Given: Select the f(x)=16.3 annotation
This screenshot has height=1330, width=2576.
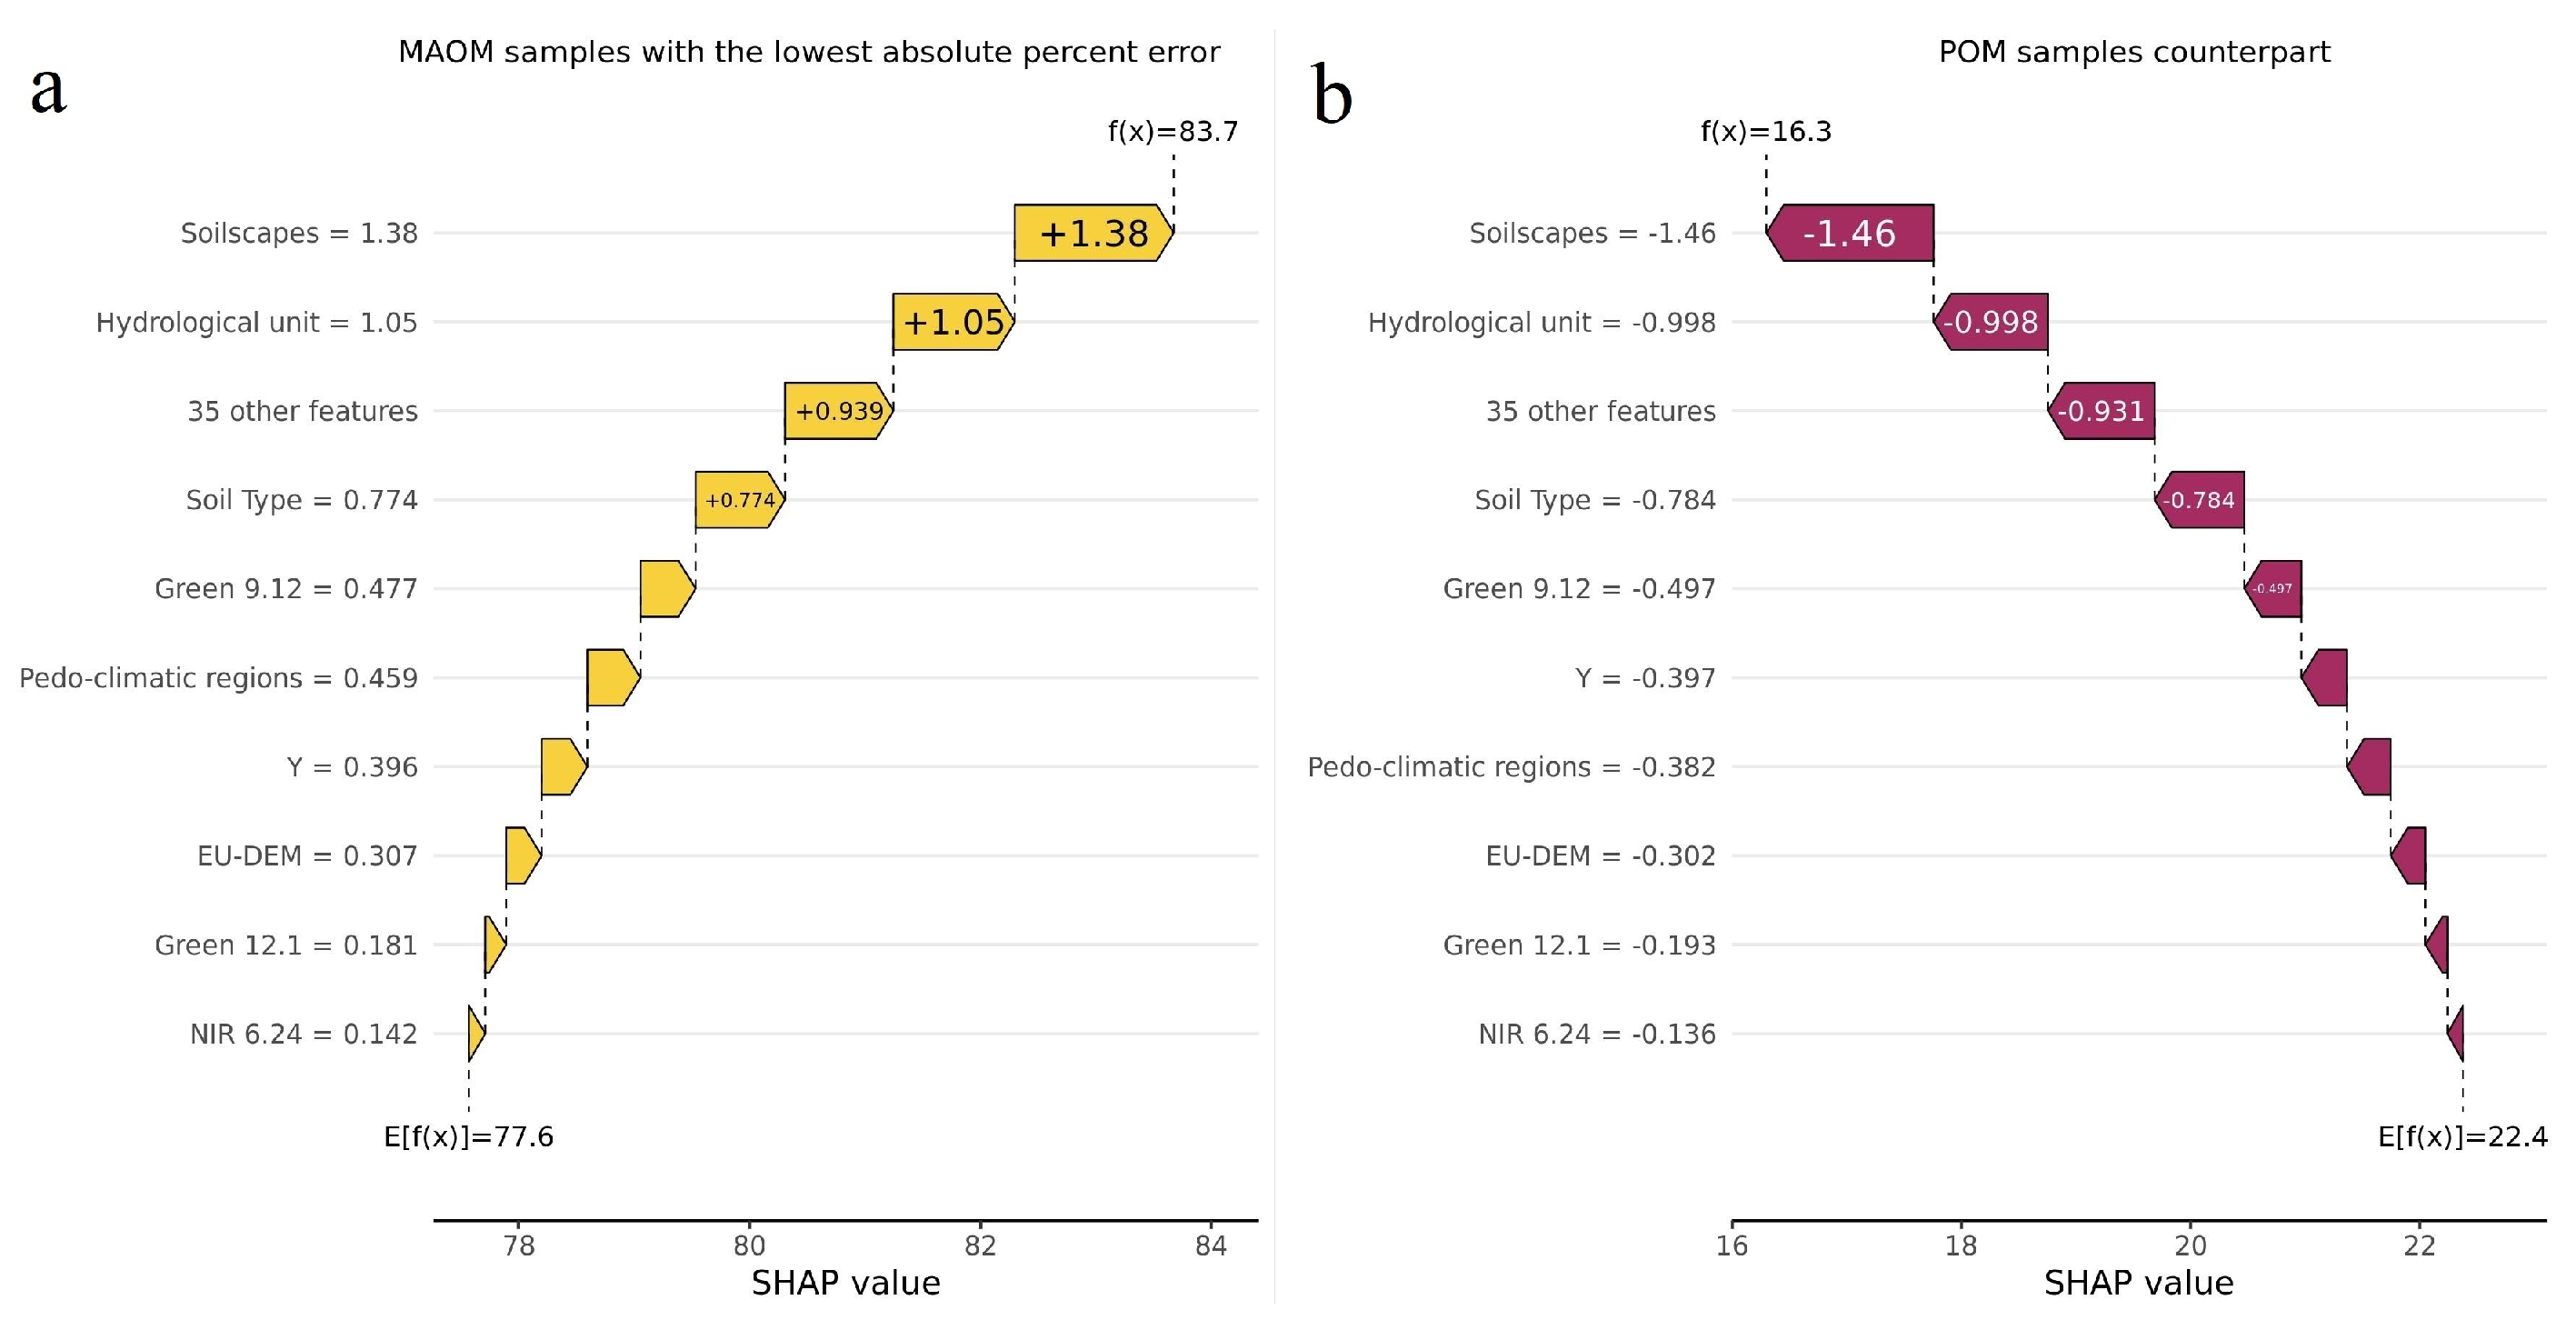Looking at the screenshot, I should pyautogui.click(x=1766, y=132).
